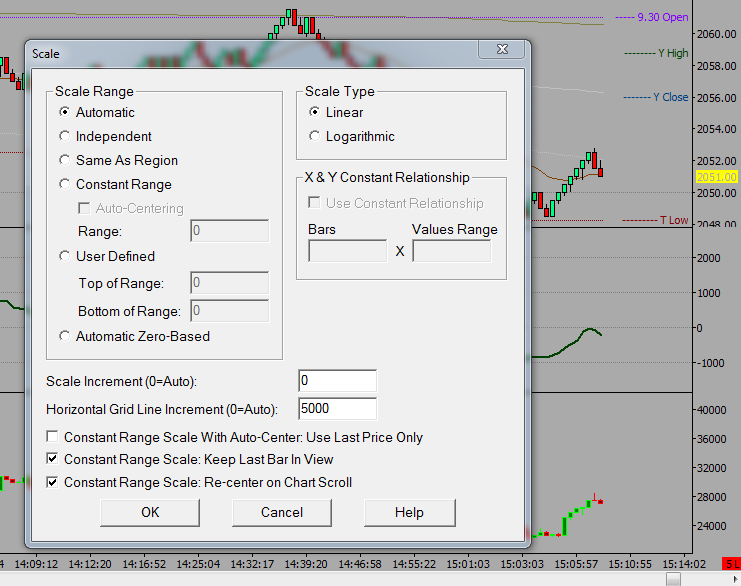
Task: Uncheck Keep Last Bar In View
Action: pyautogui.click(x=52, y=459)
